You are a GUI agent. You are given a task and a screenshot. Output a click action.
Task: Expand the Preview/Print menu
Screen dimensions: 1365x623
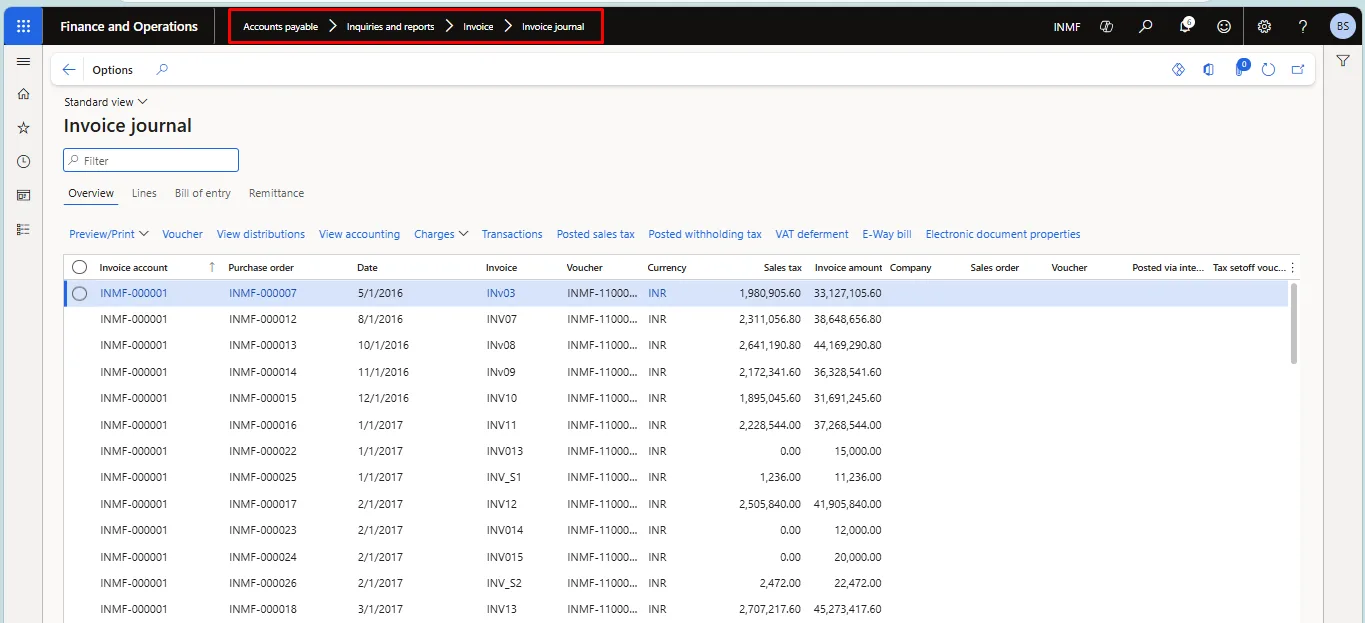[109, 234]
